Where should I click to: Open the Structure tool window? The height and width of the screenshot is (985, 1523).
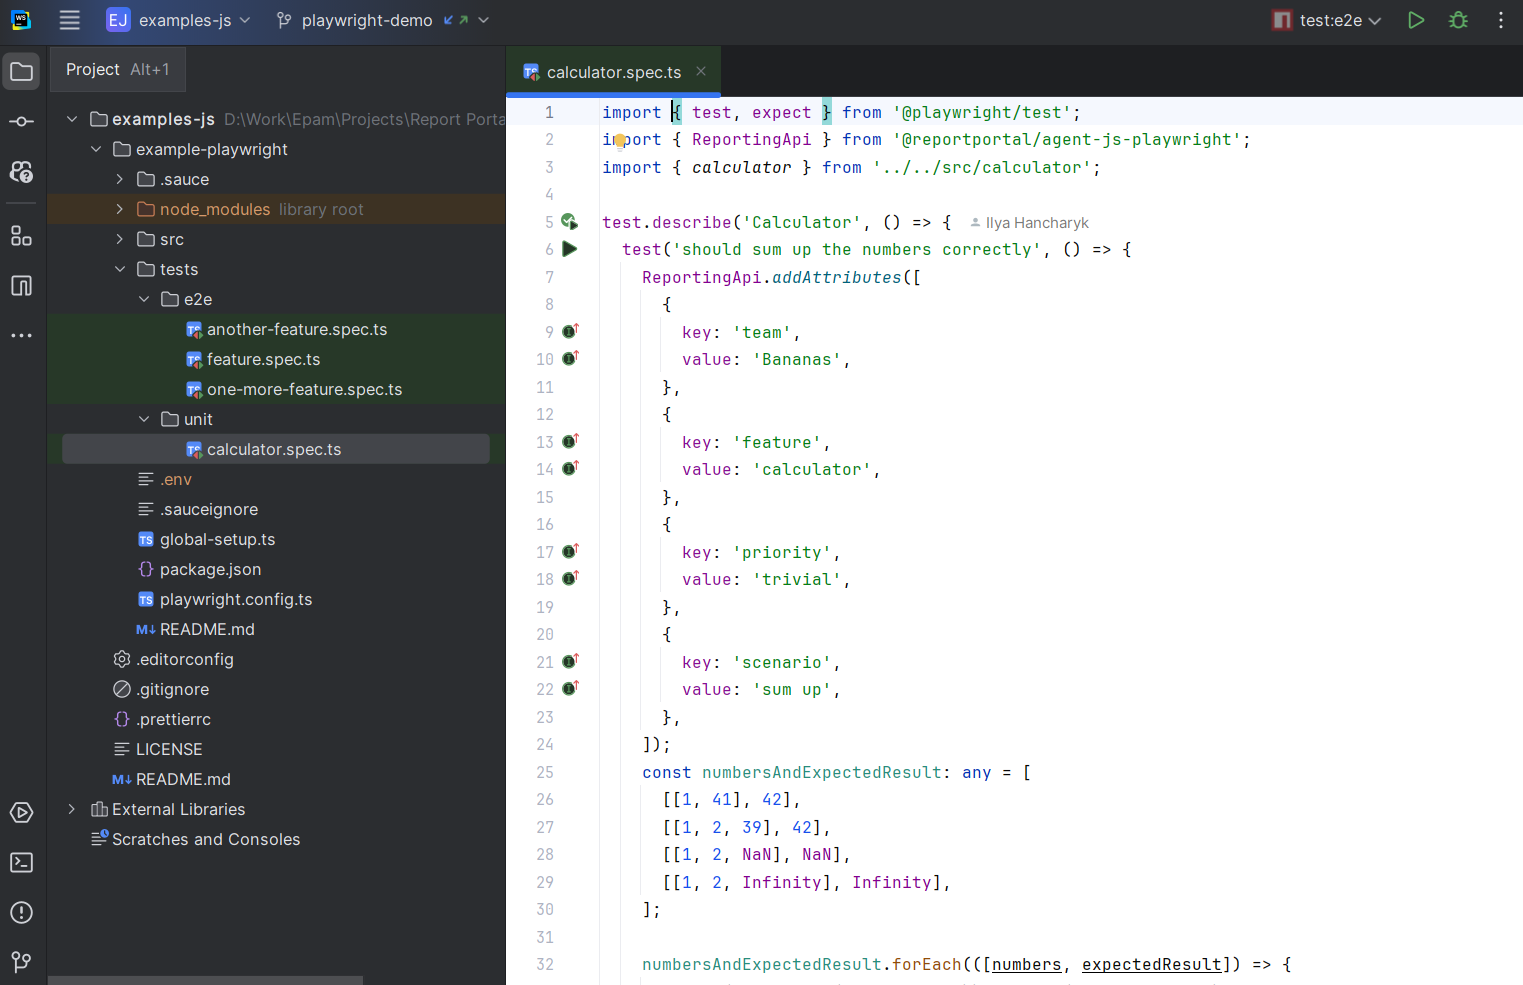21,236
